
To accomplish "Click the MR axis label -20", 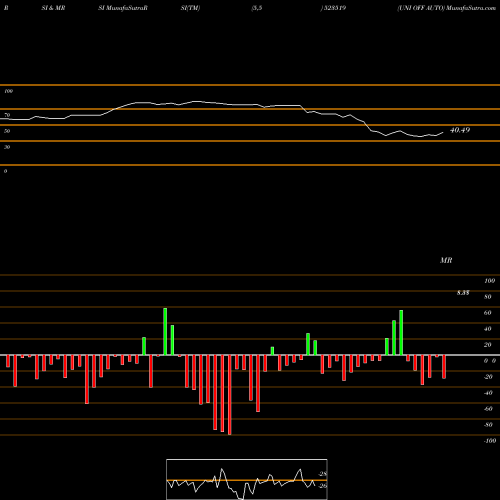I will point(488,377).
